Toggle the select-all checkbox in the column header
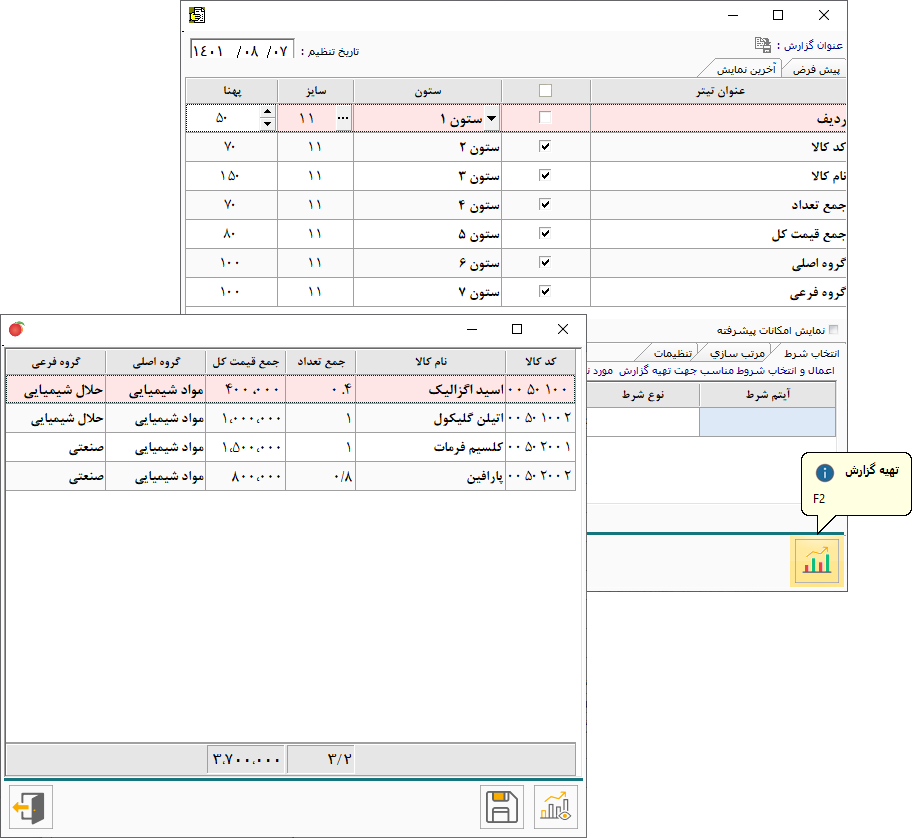The height and width of the screenshot is (838, 913). pos(545,90)
